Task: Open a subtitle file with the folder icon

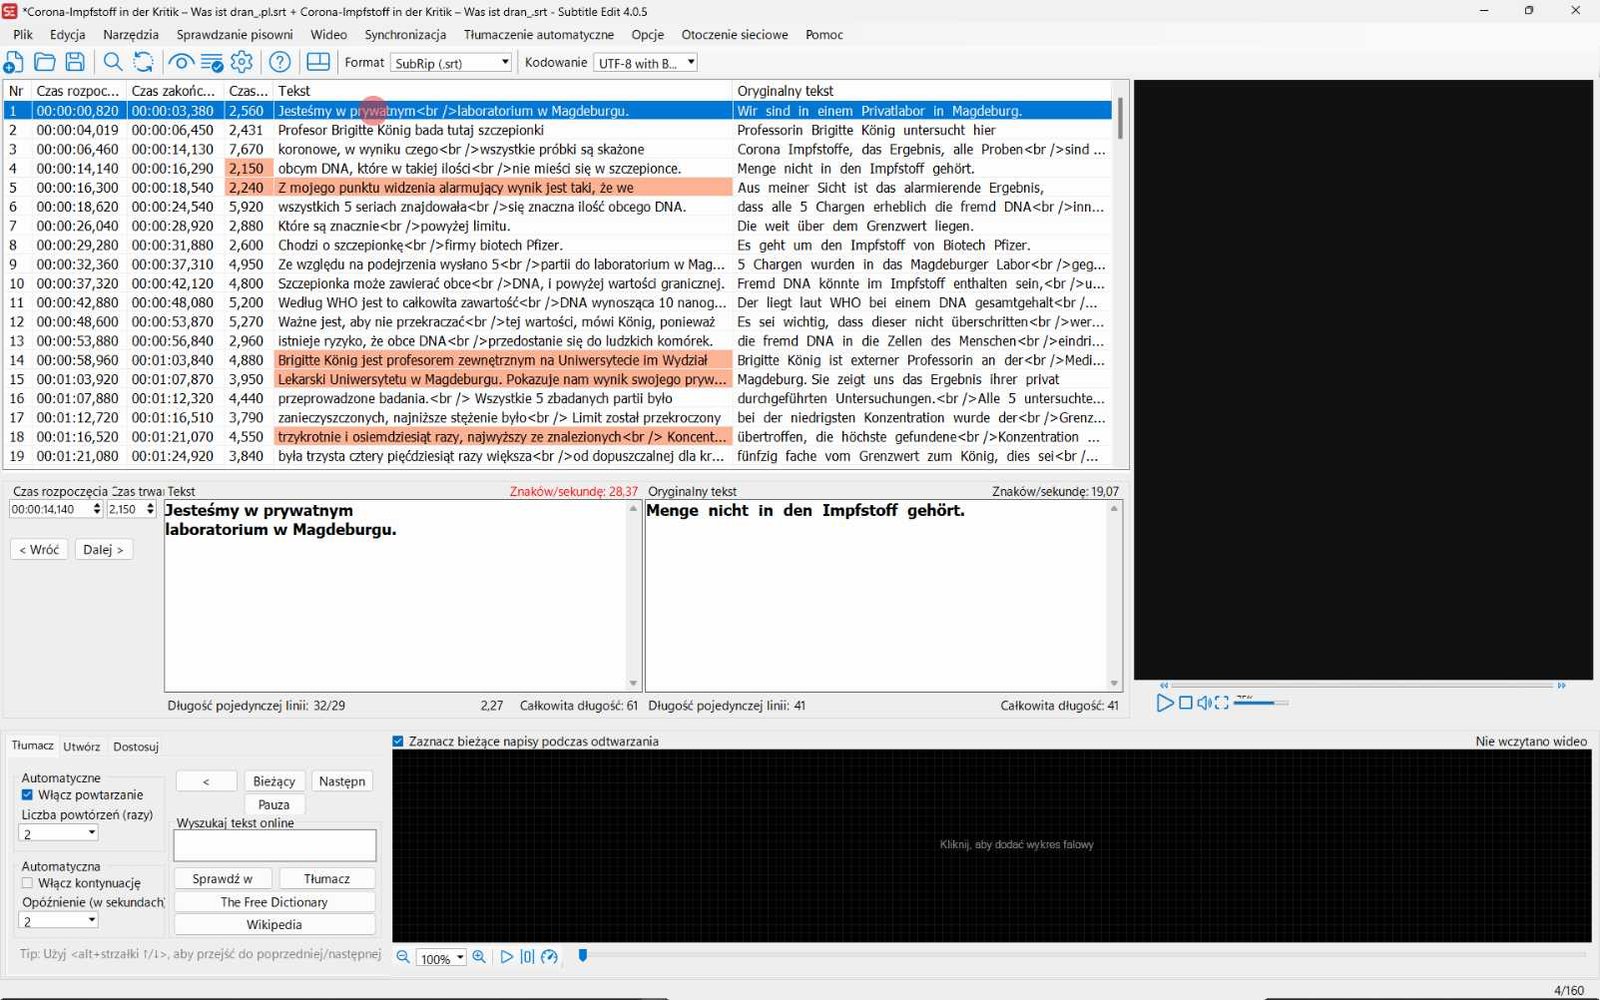Action: [x=44, y=62]
